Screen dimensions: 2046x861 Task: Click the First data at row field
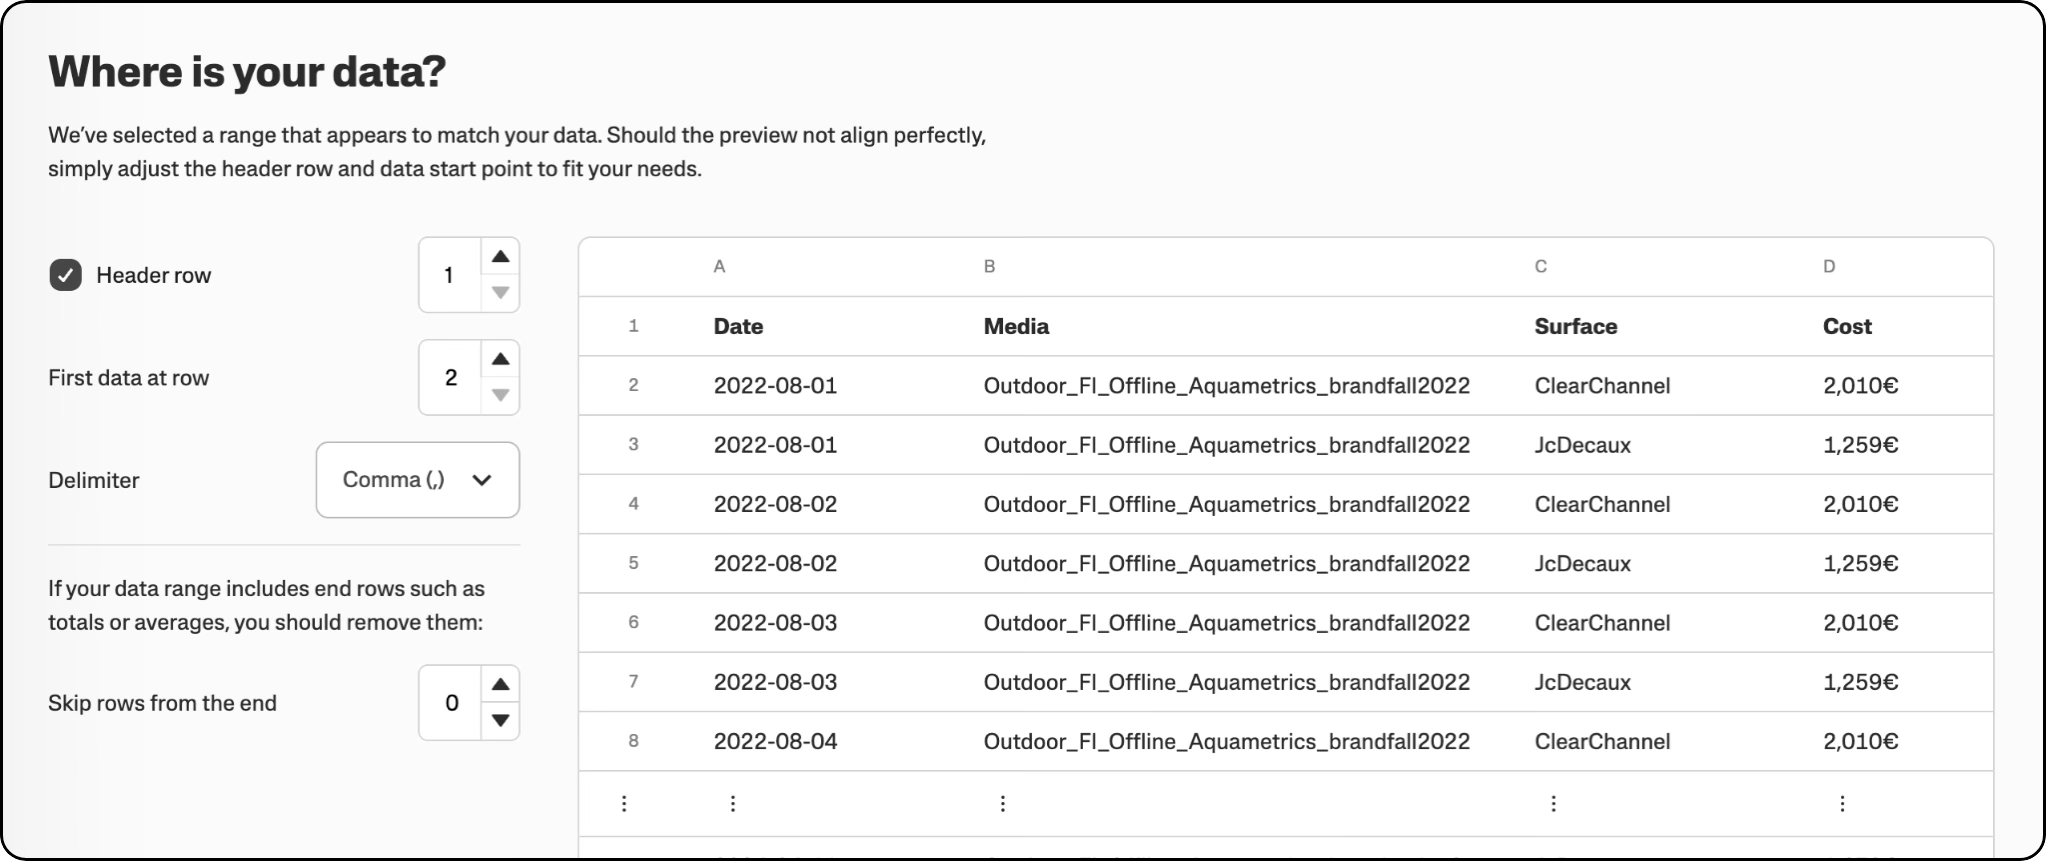(450, 378)
